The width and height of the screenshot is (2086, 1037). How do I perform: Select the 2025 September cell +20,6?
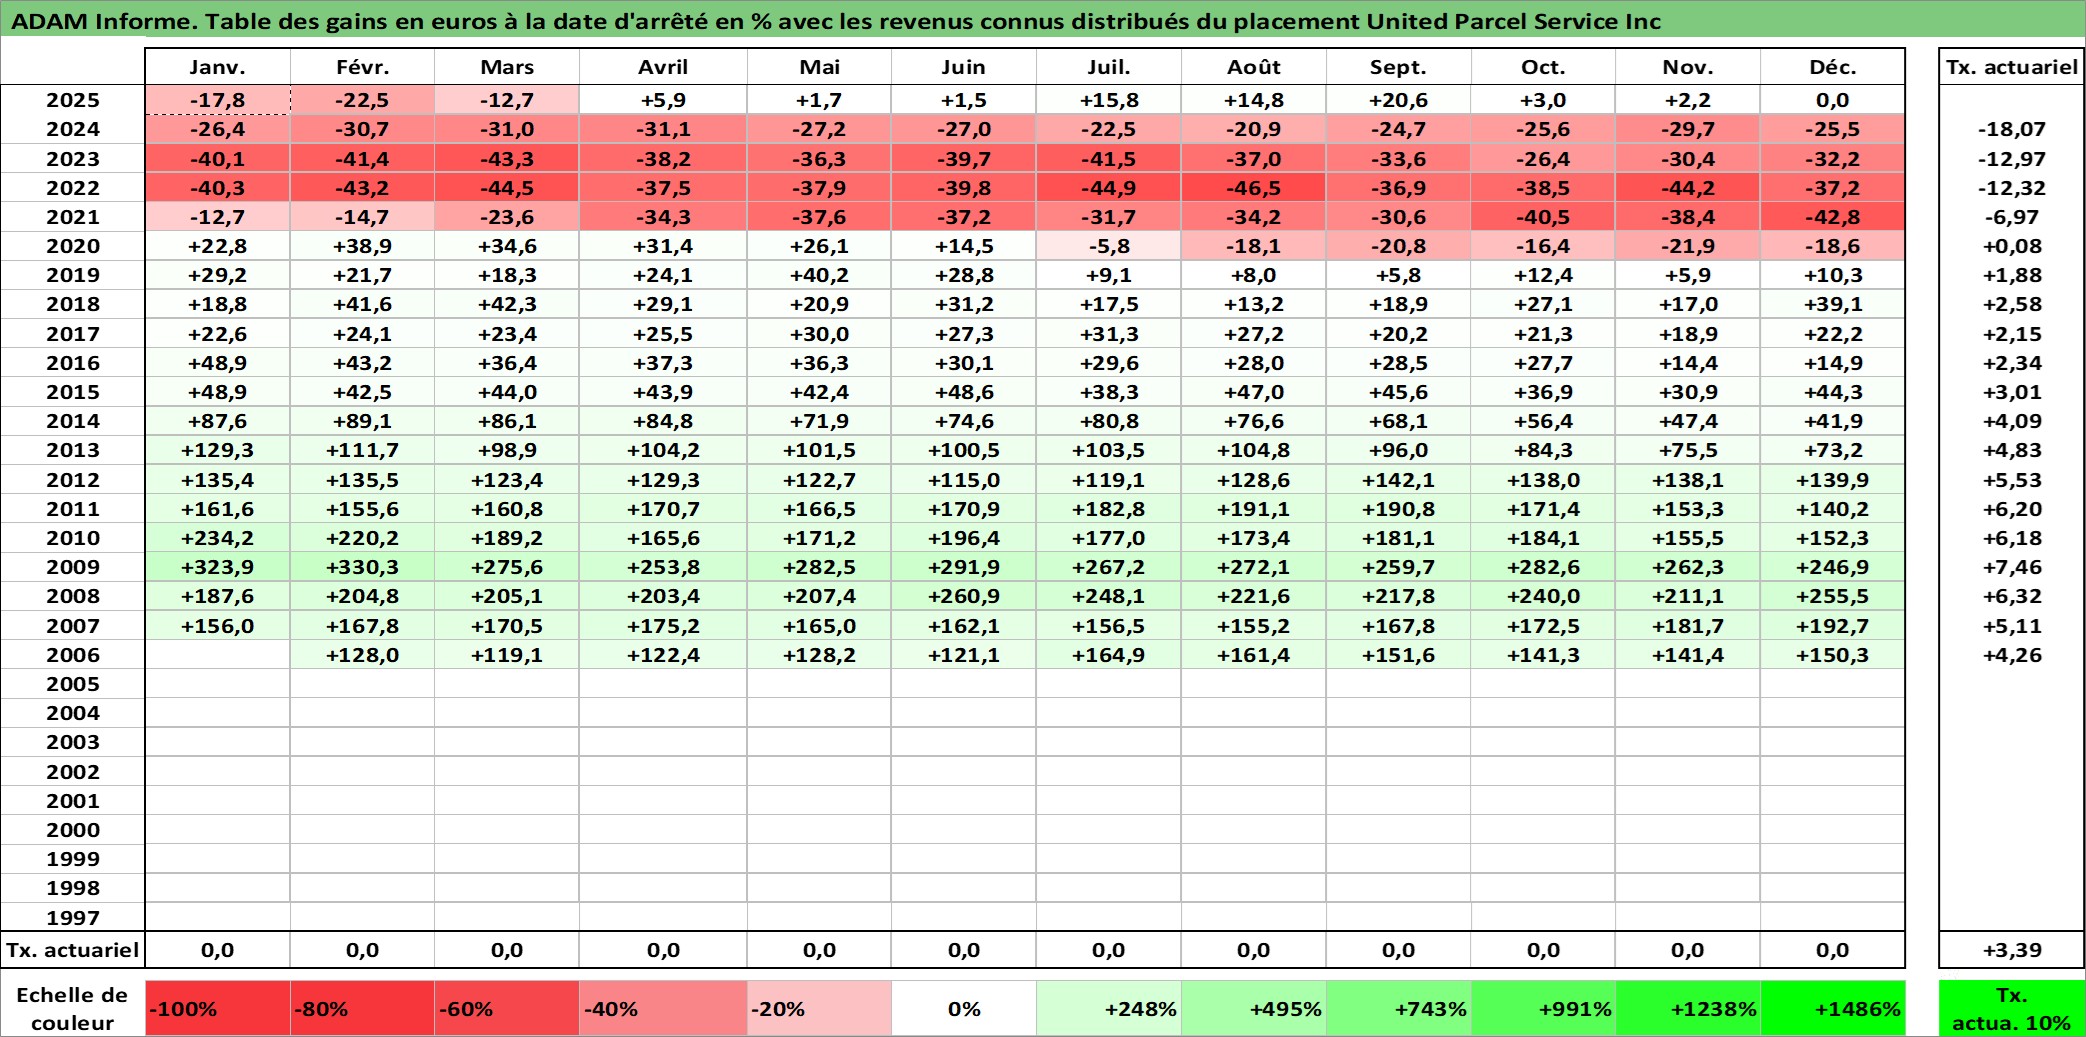1399,100
